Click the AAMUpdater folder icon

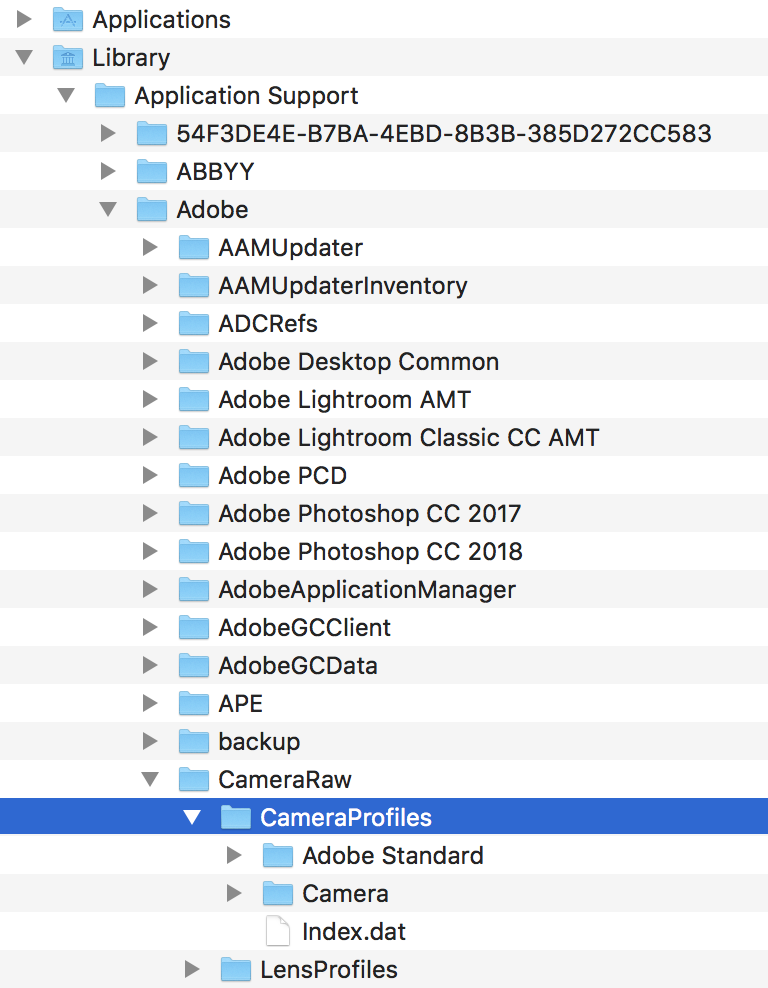click(x=194, y=248)
